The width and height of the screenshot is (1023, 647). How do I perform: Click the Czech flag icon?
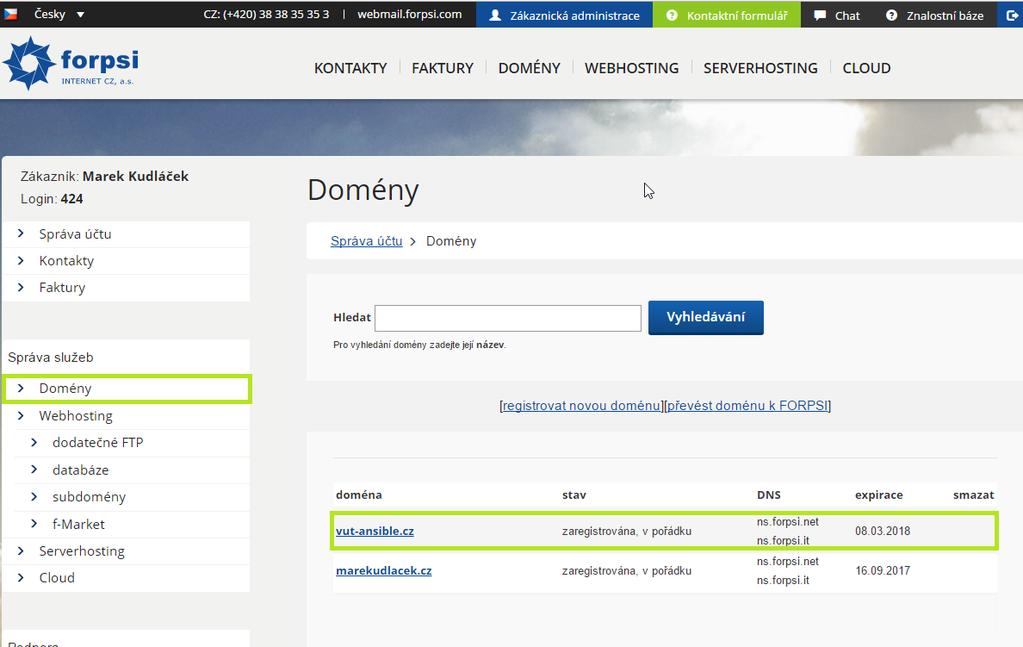(11, 14)
